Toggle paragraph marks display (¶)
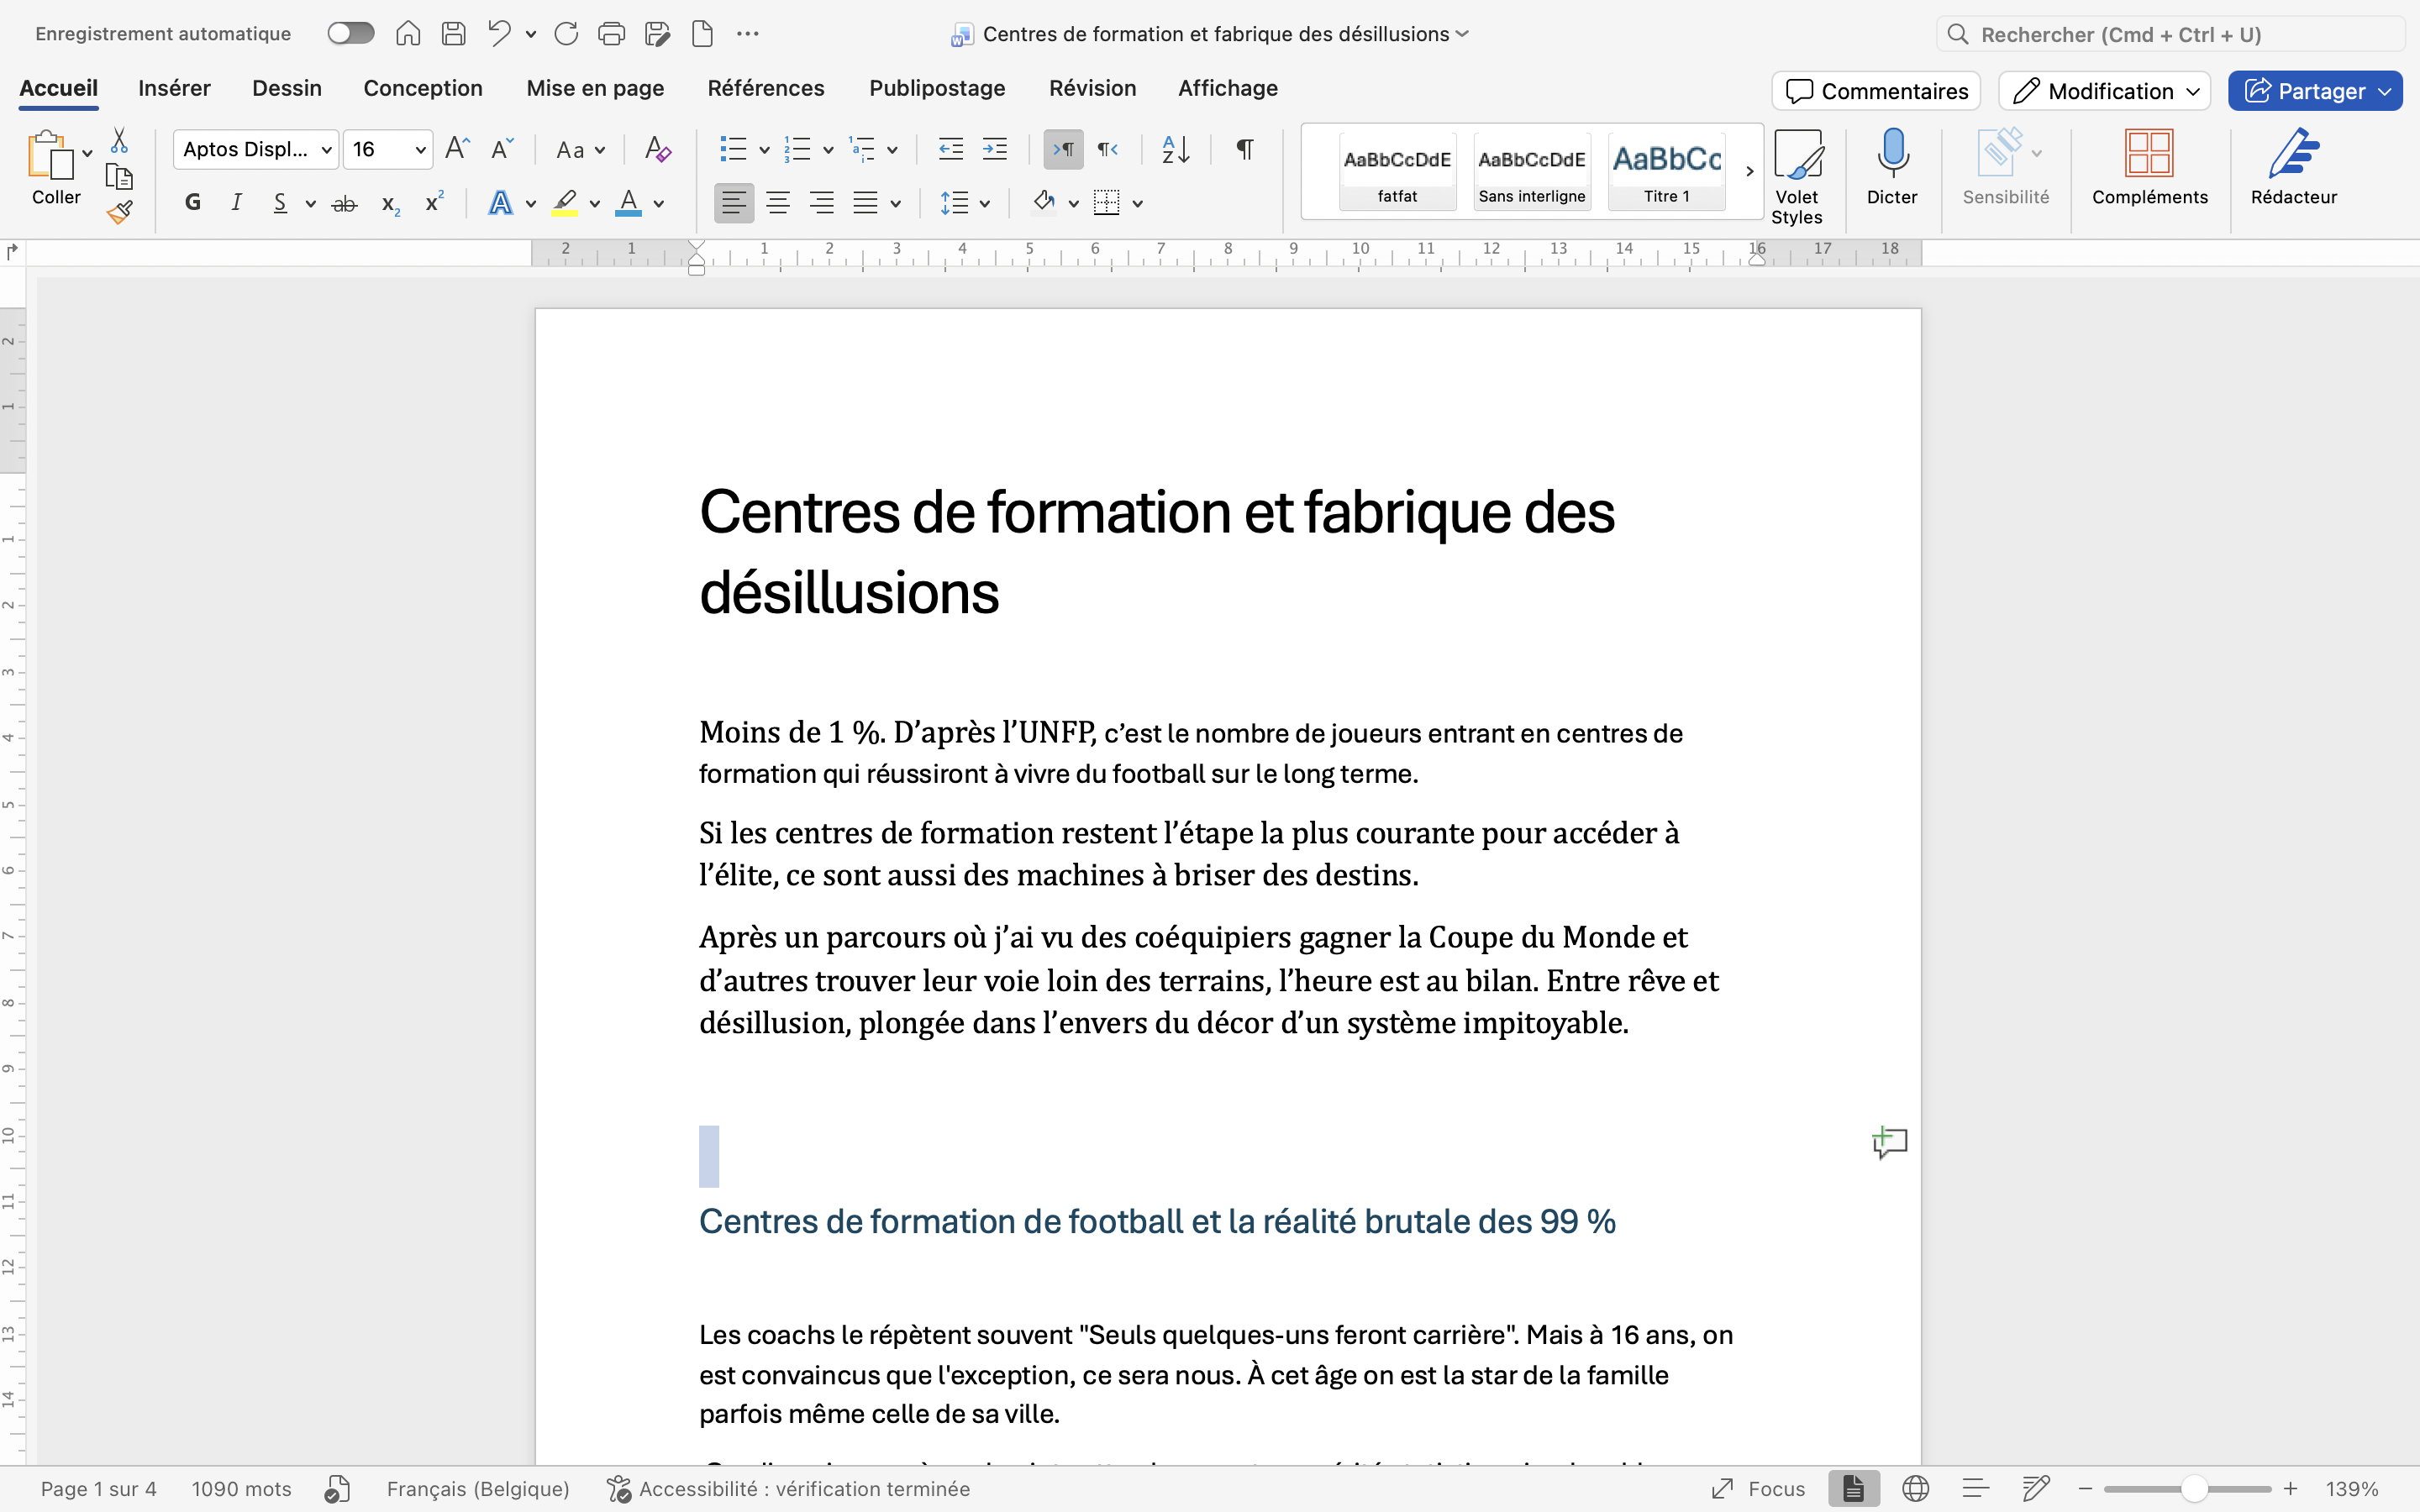 click(x=1244, y=150)
